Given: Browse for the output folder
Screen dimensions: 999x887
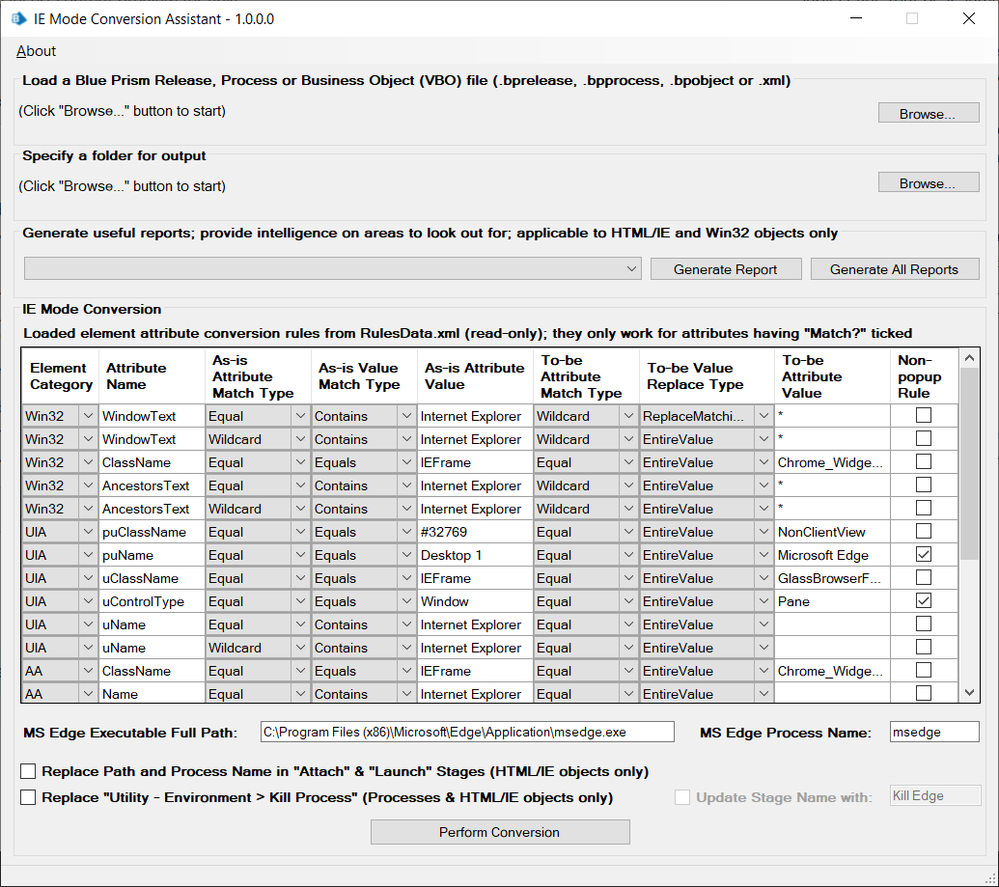Looking at the screenshot, I should pyautogui.click(x=928, y=183).
